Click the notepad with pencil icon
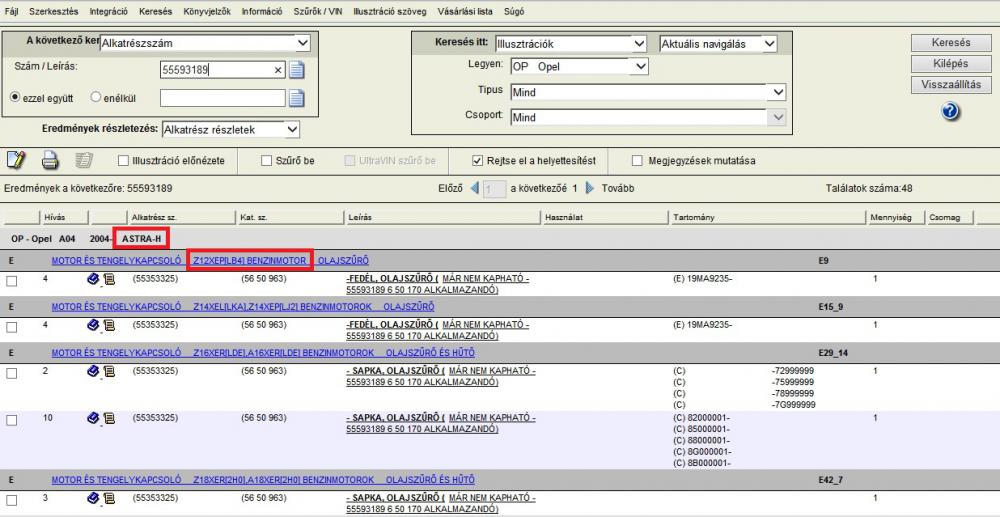 point(16,160)
